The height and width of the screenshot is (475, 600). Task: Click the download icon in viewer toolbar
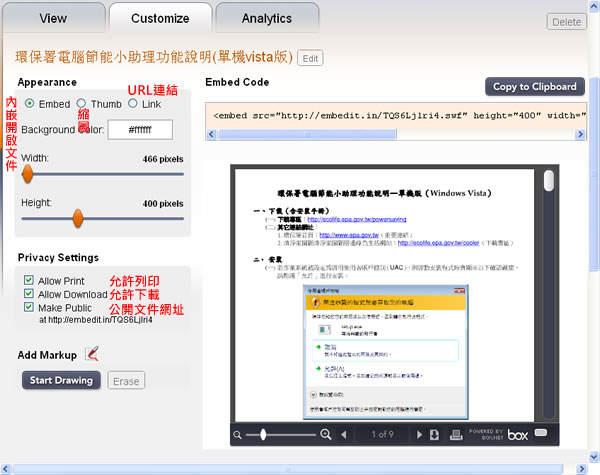tap(435, 435)
